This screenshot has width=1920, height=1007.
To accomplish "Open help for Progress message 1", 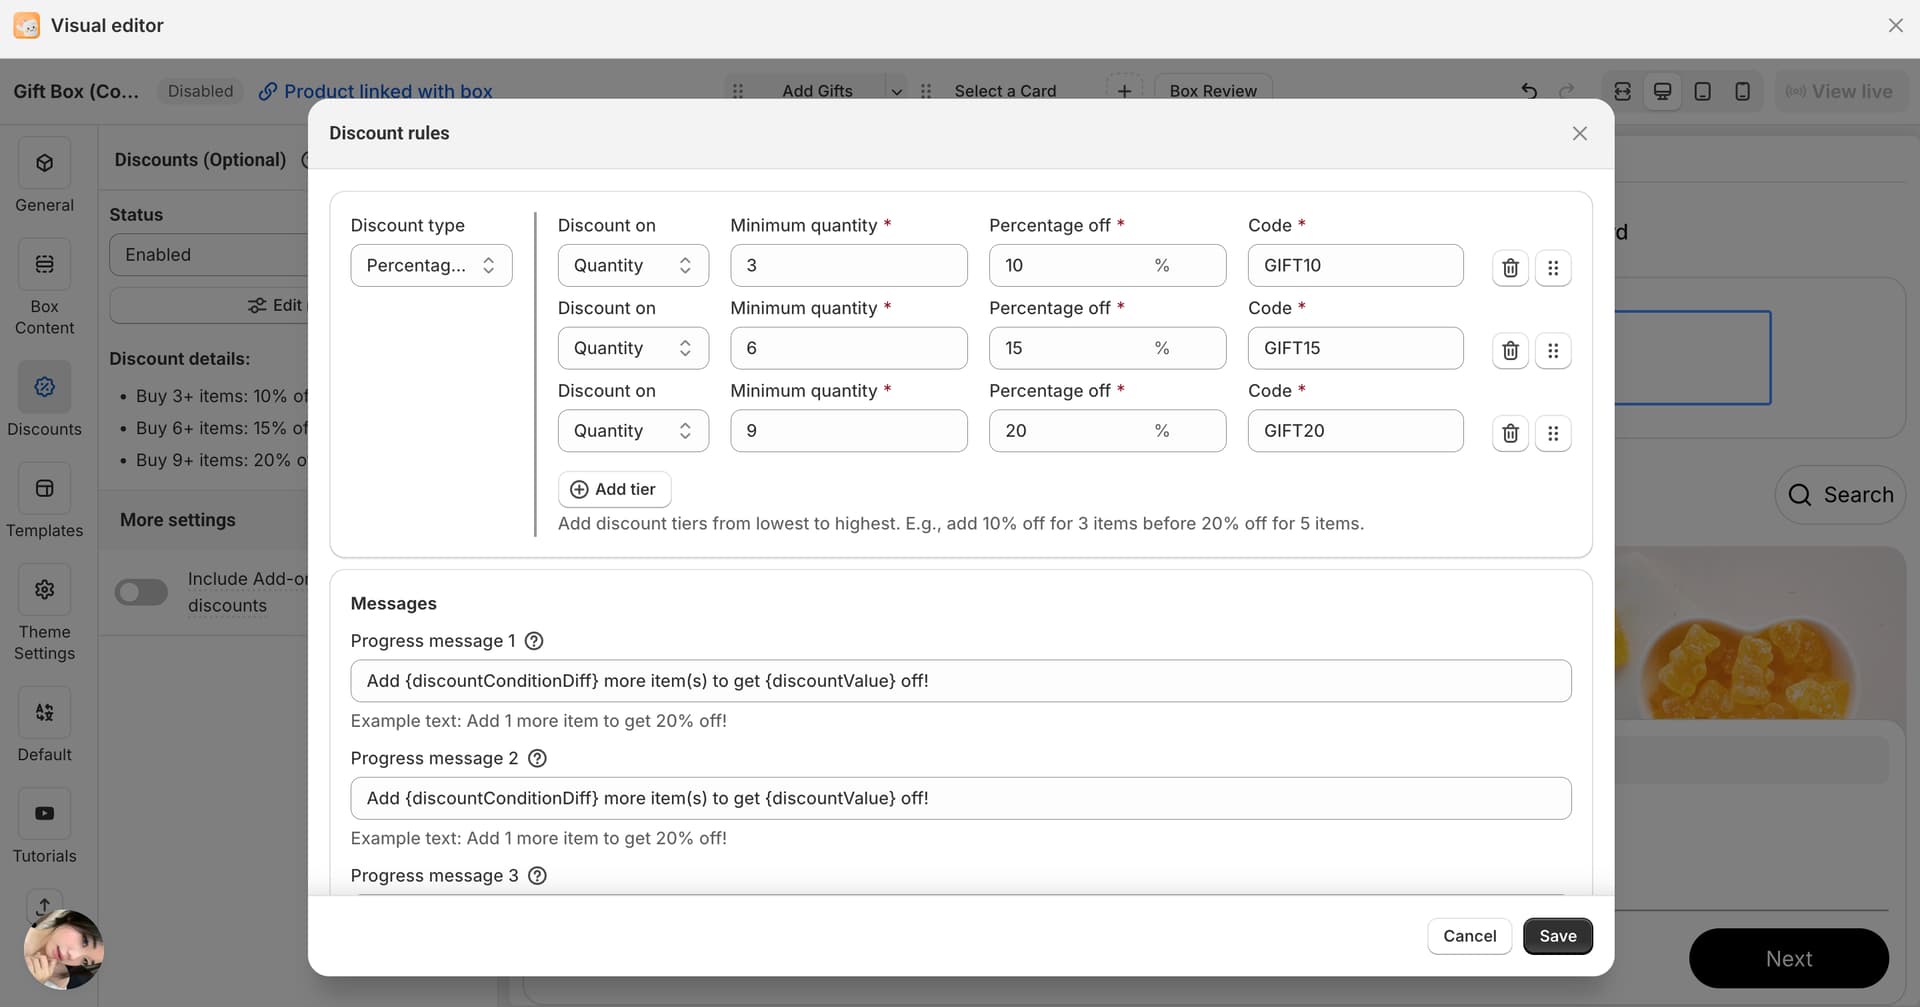I will (x=534, y=641).
